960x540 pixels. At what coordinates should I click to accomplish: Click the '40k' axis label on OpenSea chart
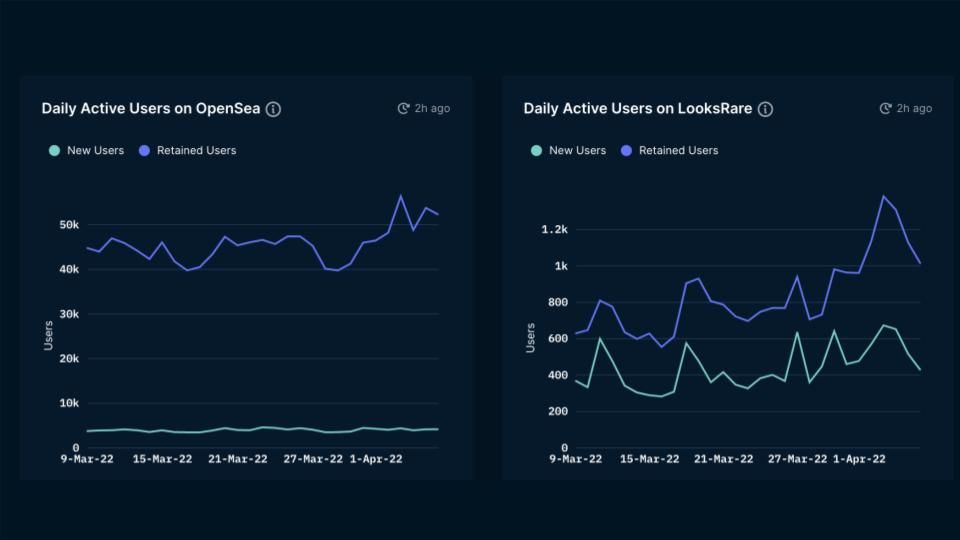tap(69, 269)
